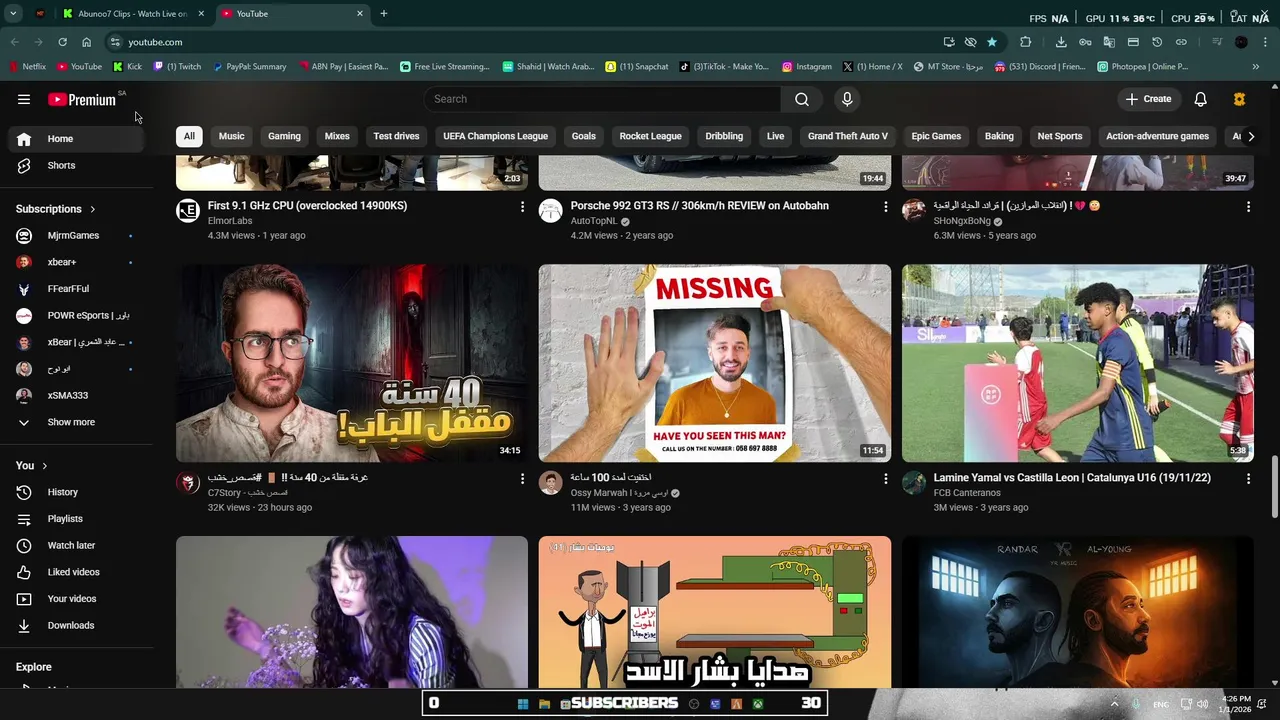Start voice search with the microphone

[x=847, y=99]
